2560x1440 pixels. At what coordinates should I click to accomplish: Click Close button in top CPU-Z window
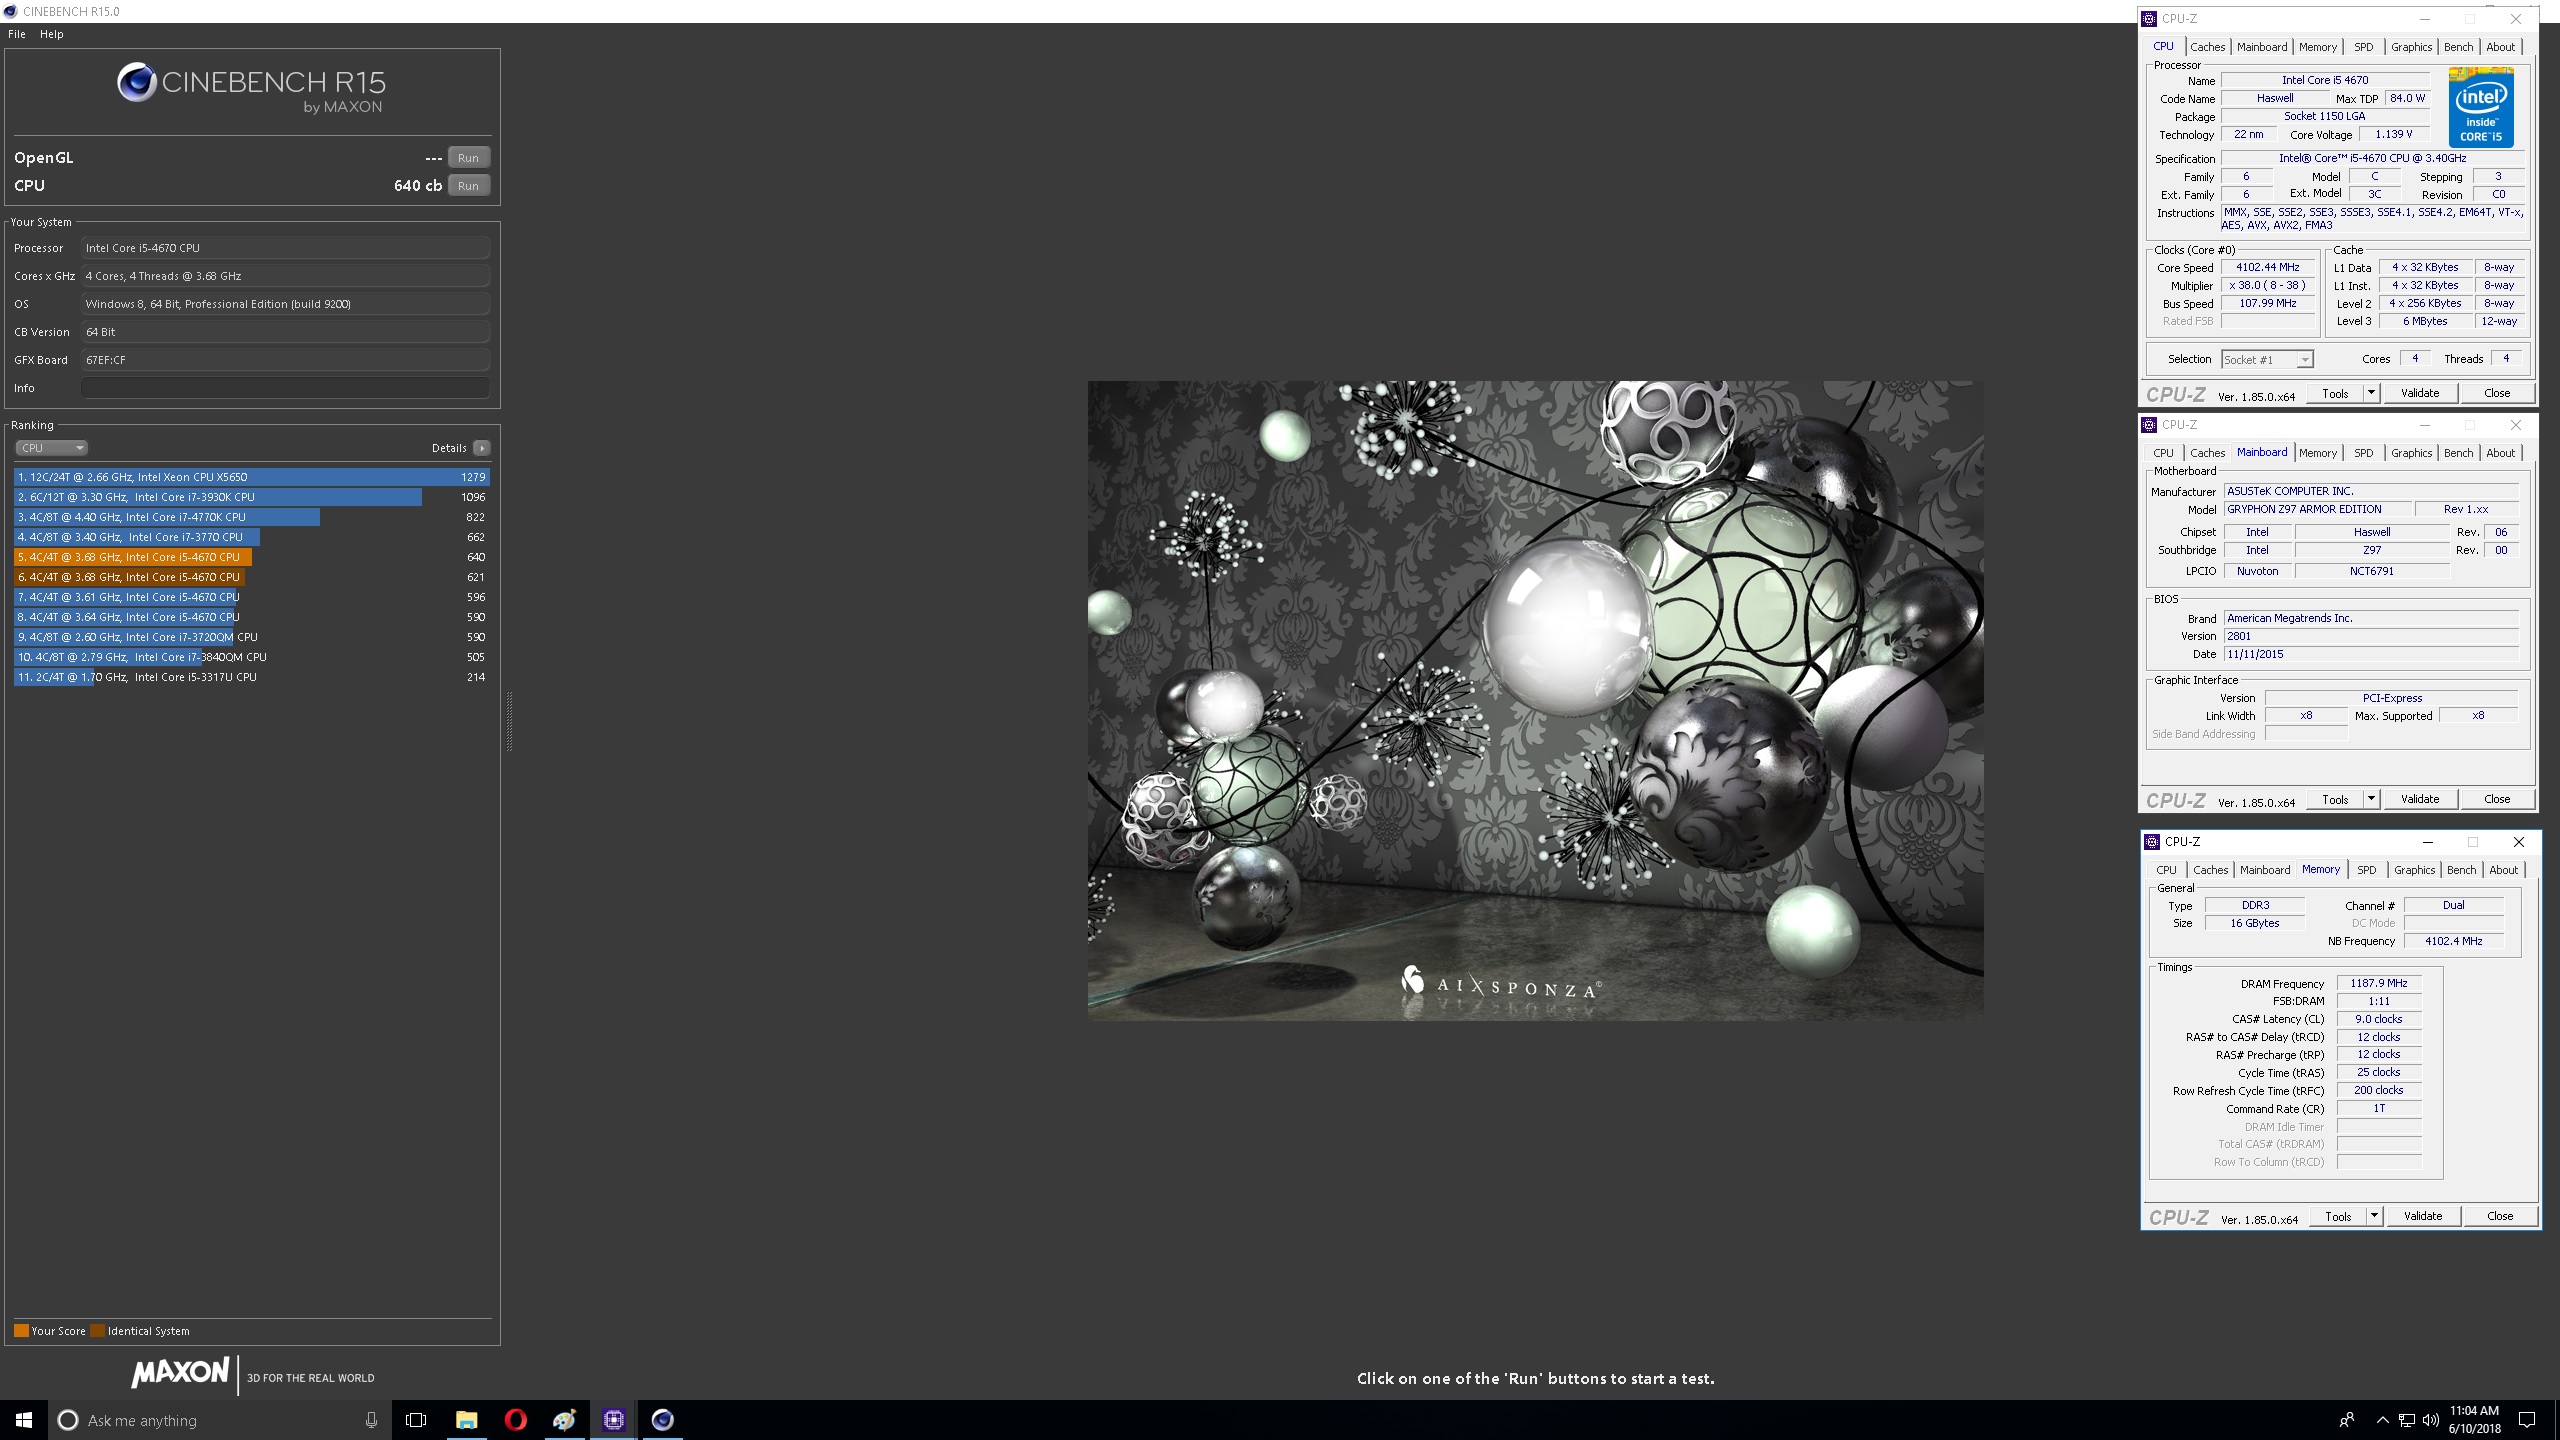coord(2497,393)
